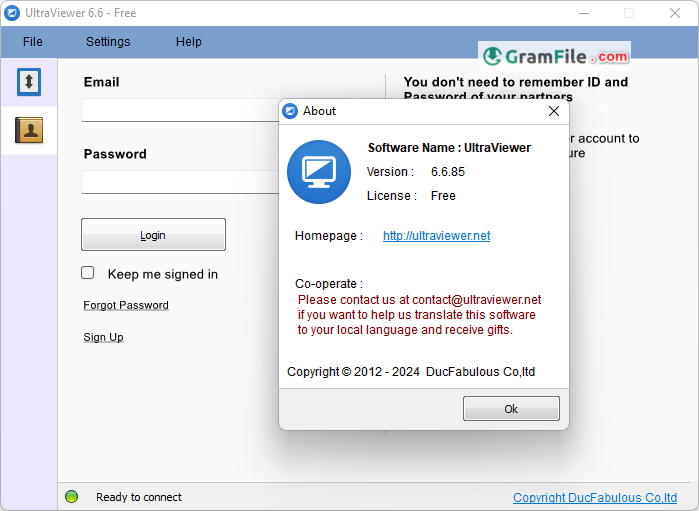Open the File menu
Screen dimensions: 699x511
click(33, 42)
